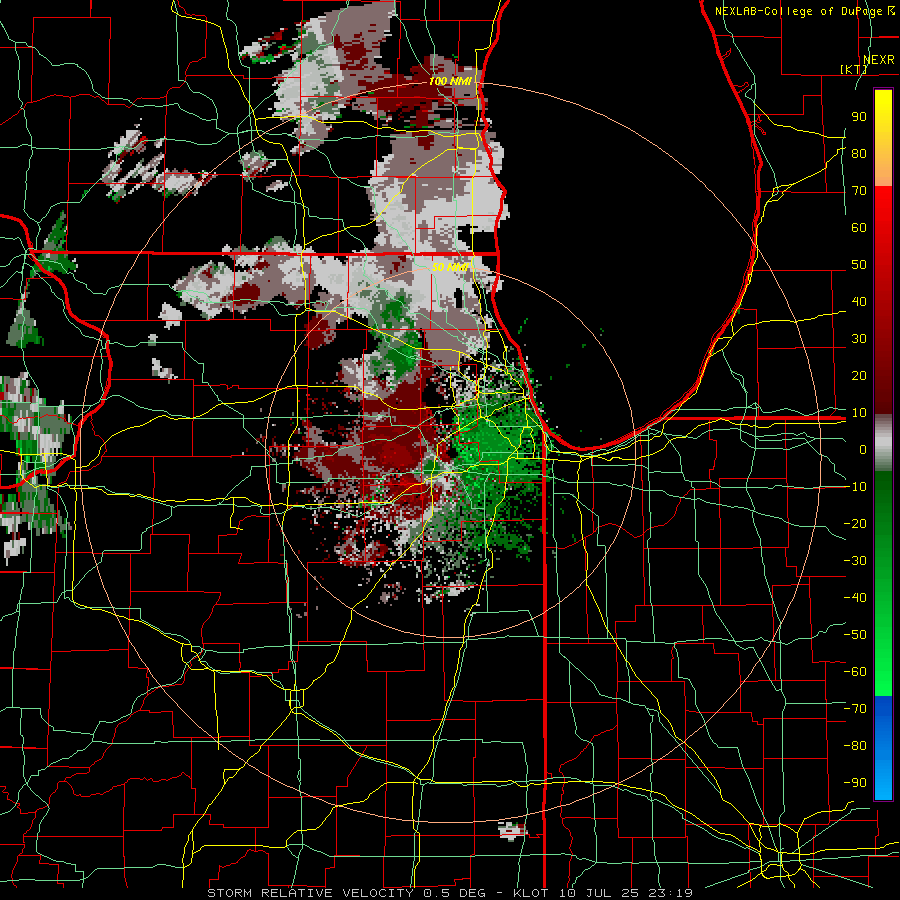Click the -30 value on the velocity scale
900x900 pixels.
tap(855, 561)
